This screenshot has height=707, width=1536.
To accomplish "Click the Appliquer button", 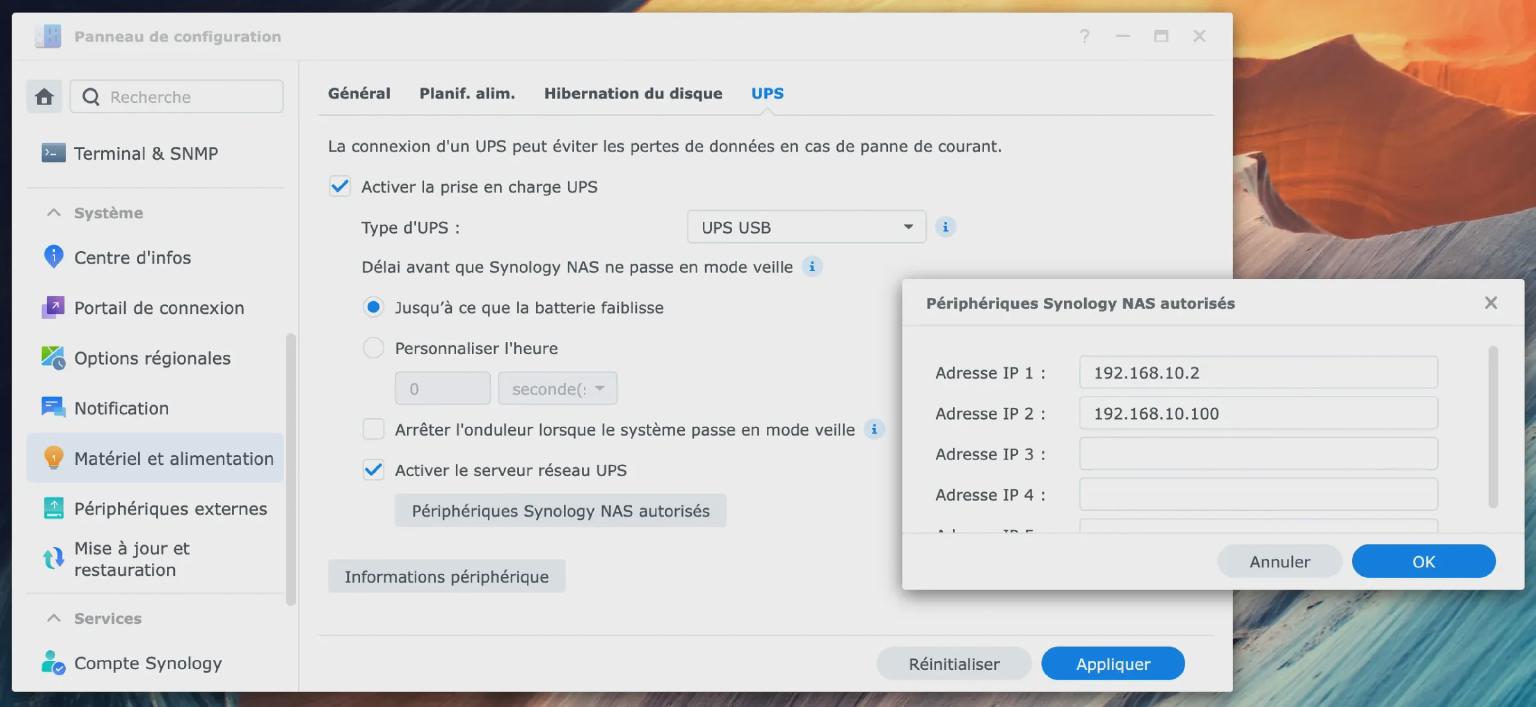I will coord(1112,664).
